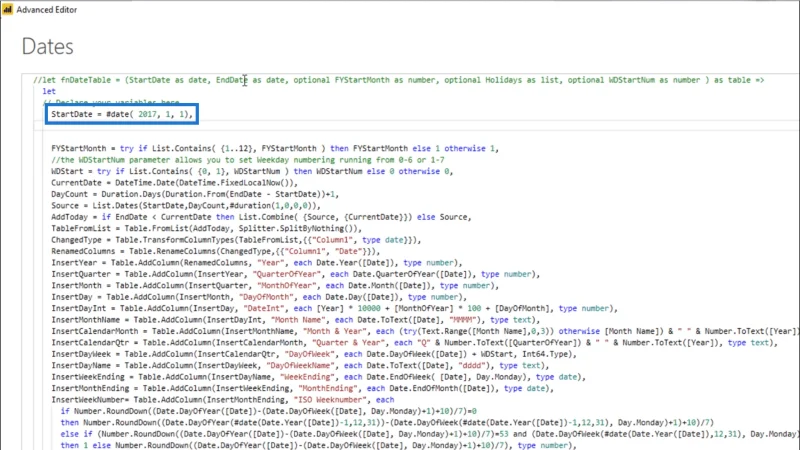The image size is (800, 450).
Task: Place cursor on InsertMonthName line
Action: [x=295, y=320]
